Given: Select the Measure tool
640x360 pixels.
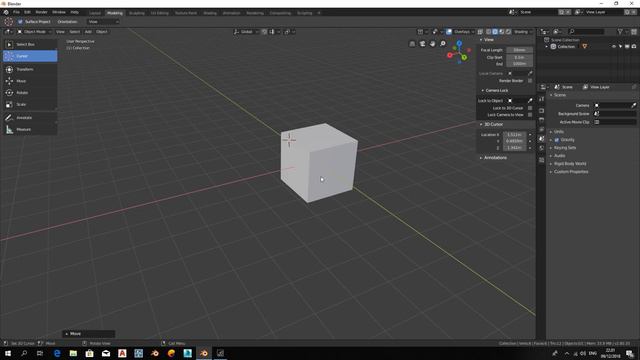Looking at the screenshot, I should 30,129.
